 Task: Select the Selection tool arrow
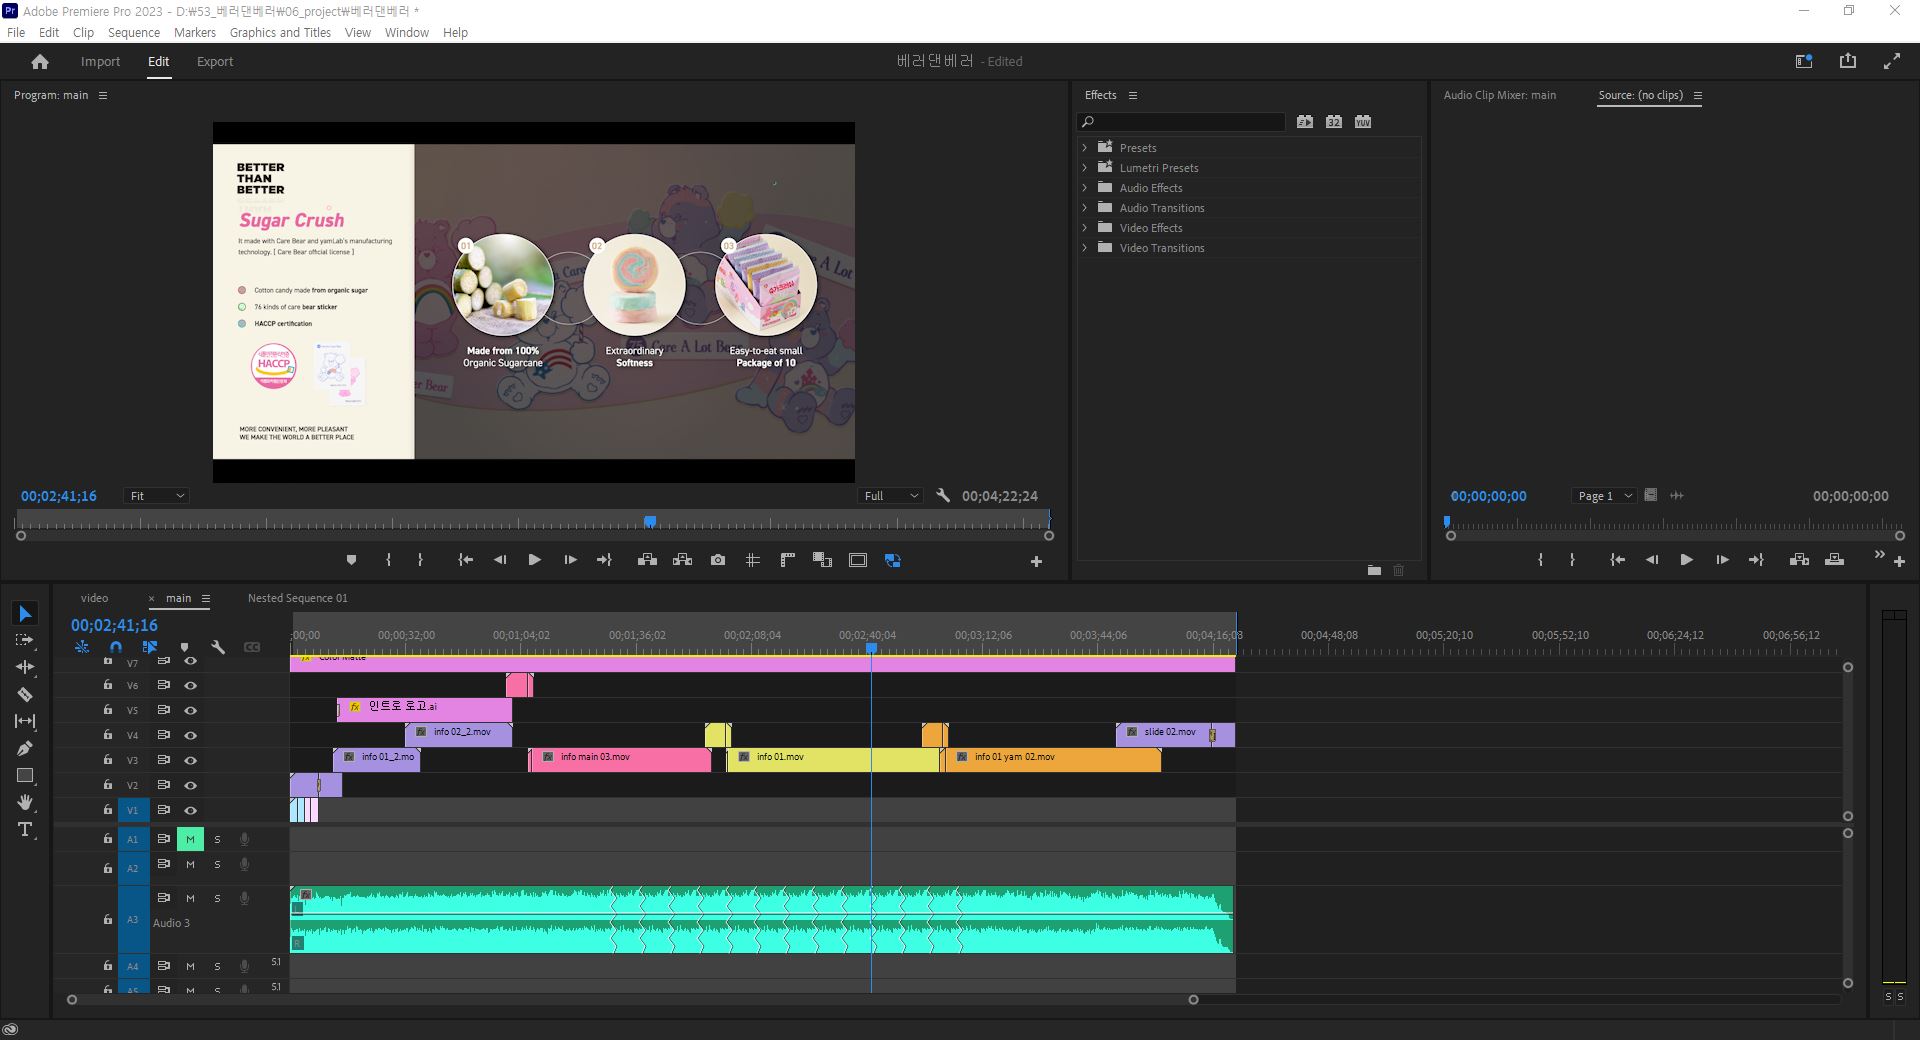pyautogui.click(x=25, y=613)
